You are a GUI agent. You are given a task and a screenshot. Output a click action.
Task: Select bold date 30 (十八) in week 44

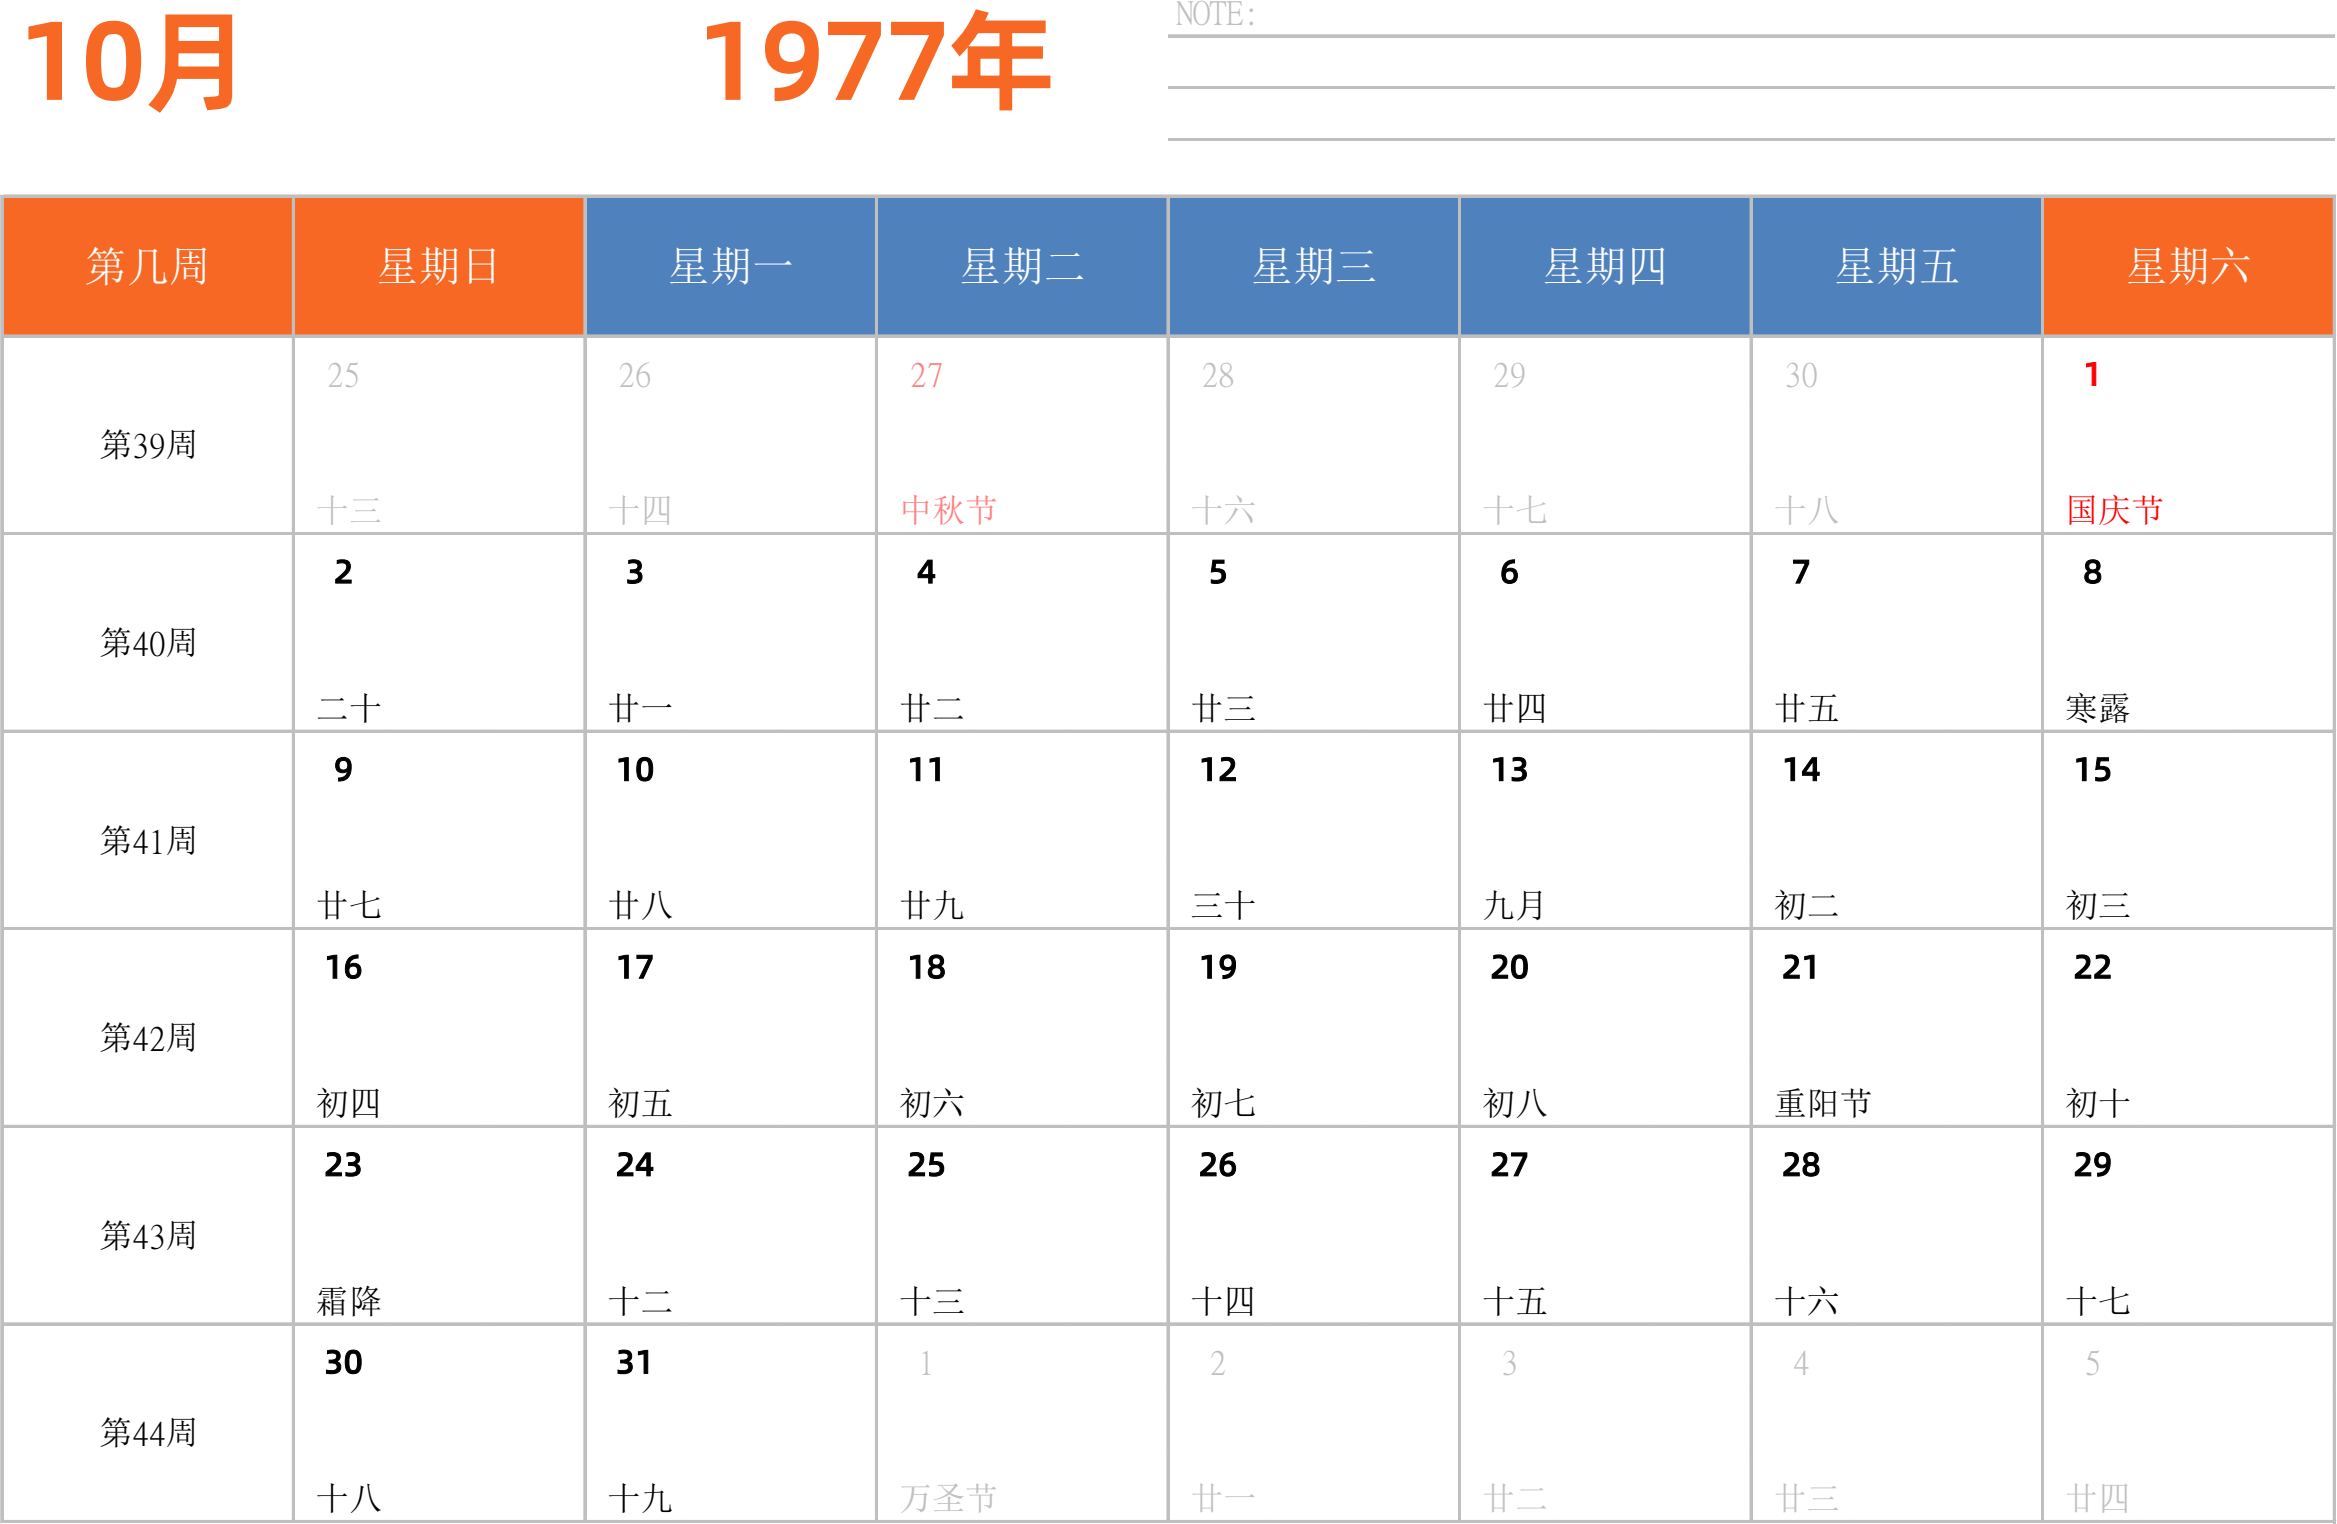[343, 1363]
